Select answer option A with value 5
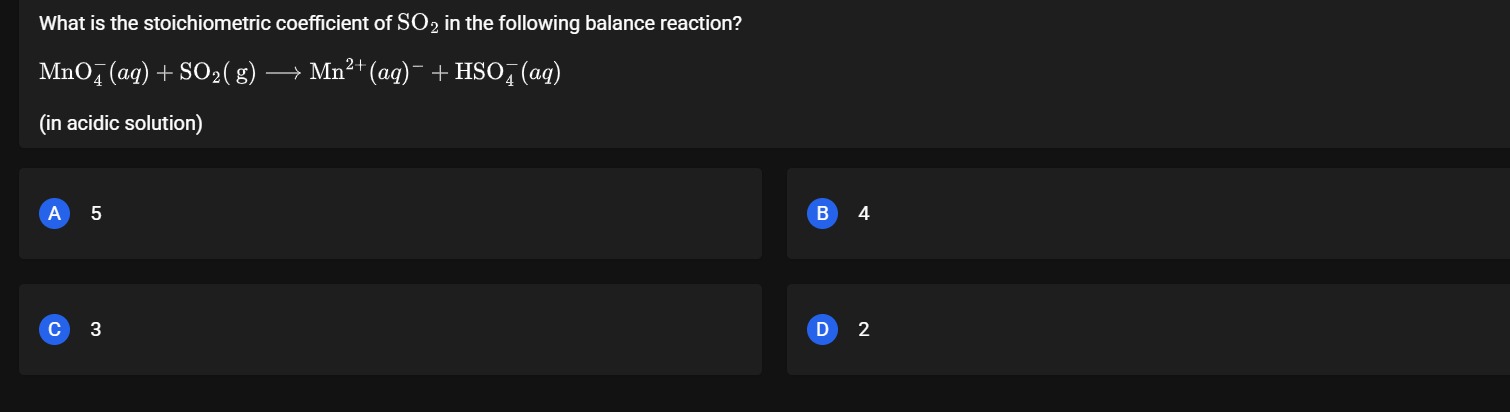This screenshot has width=1510, height=412. click(390, 213)
